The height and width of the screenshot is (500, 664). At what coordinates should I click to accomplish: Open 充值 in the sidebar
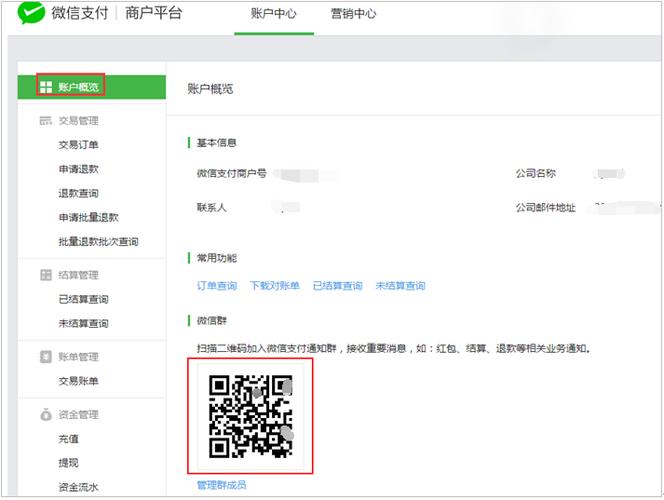(x=69, y=439)
